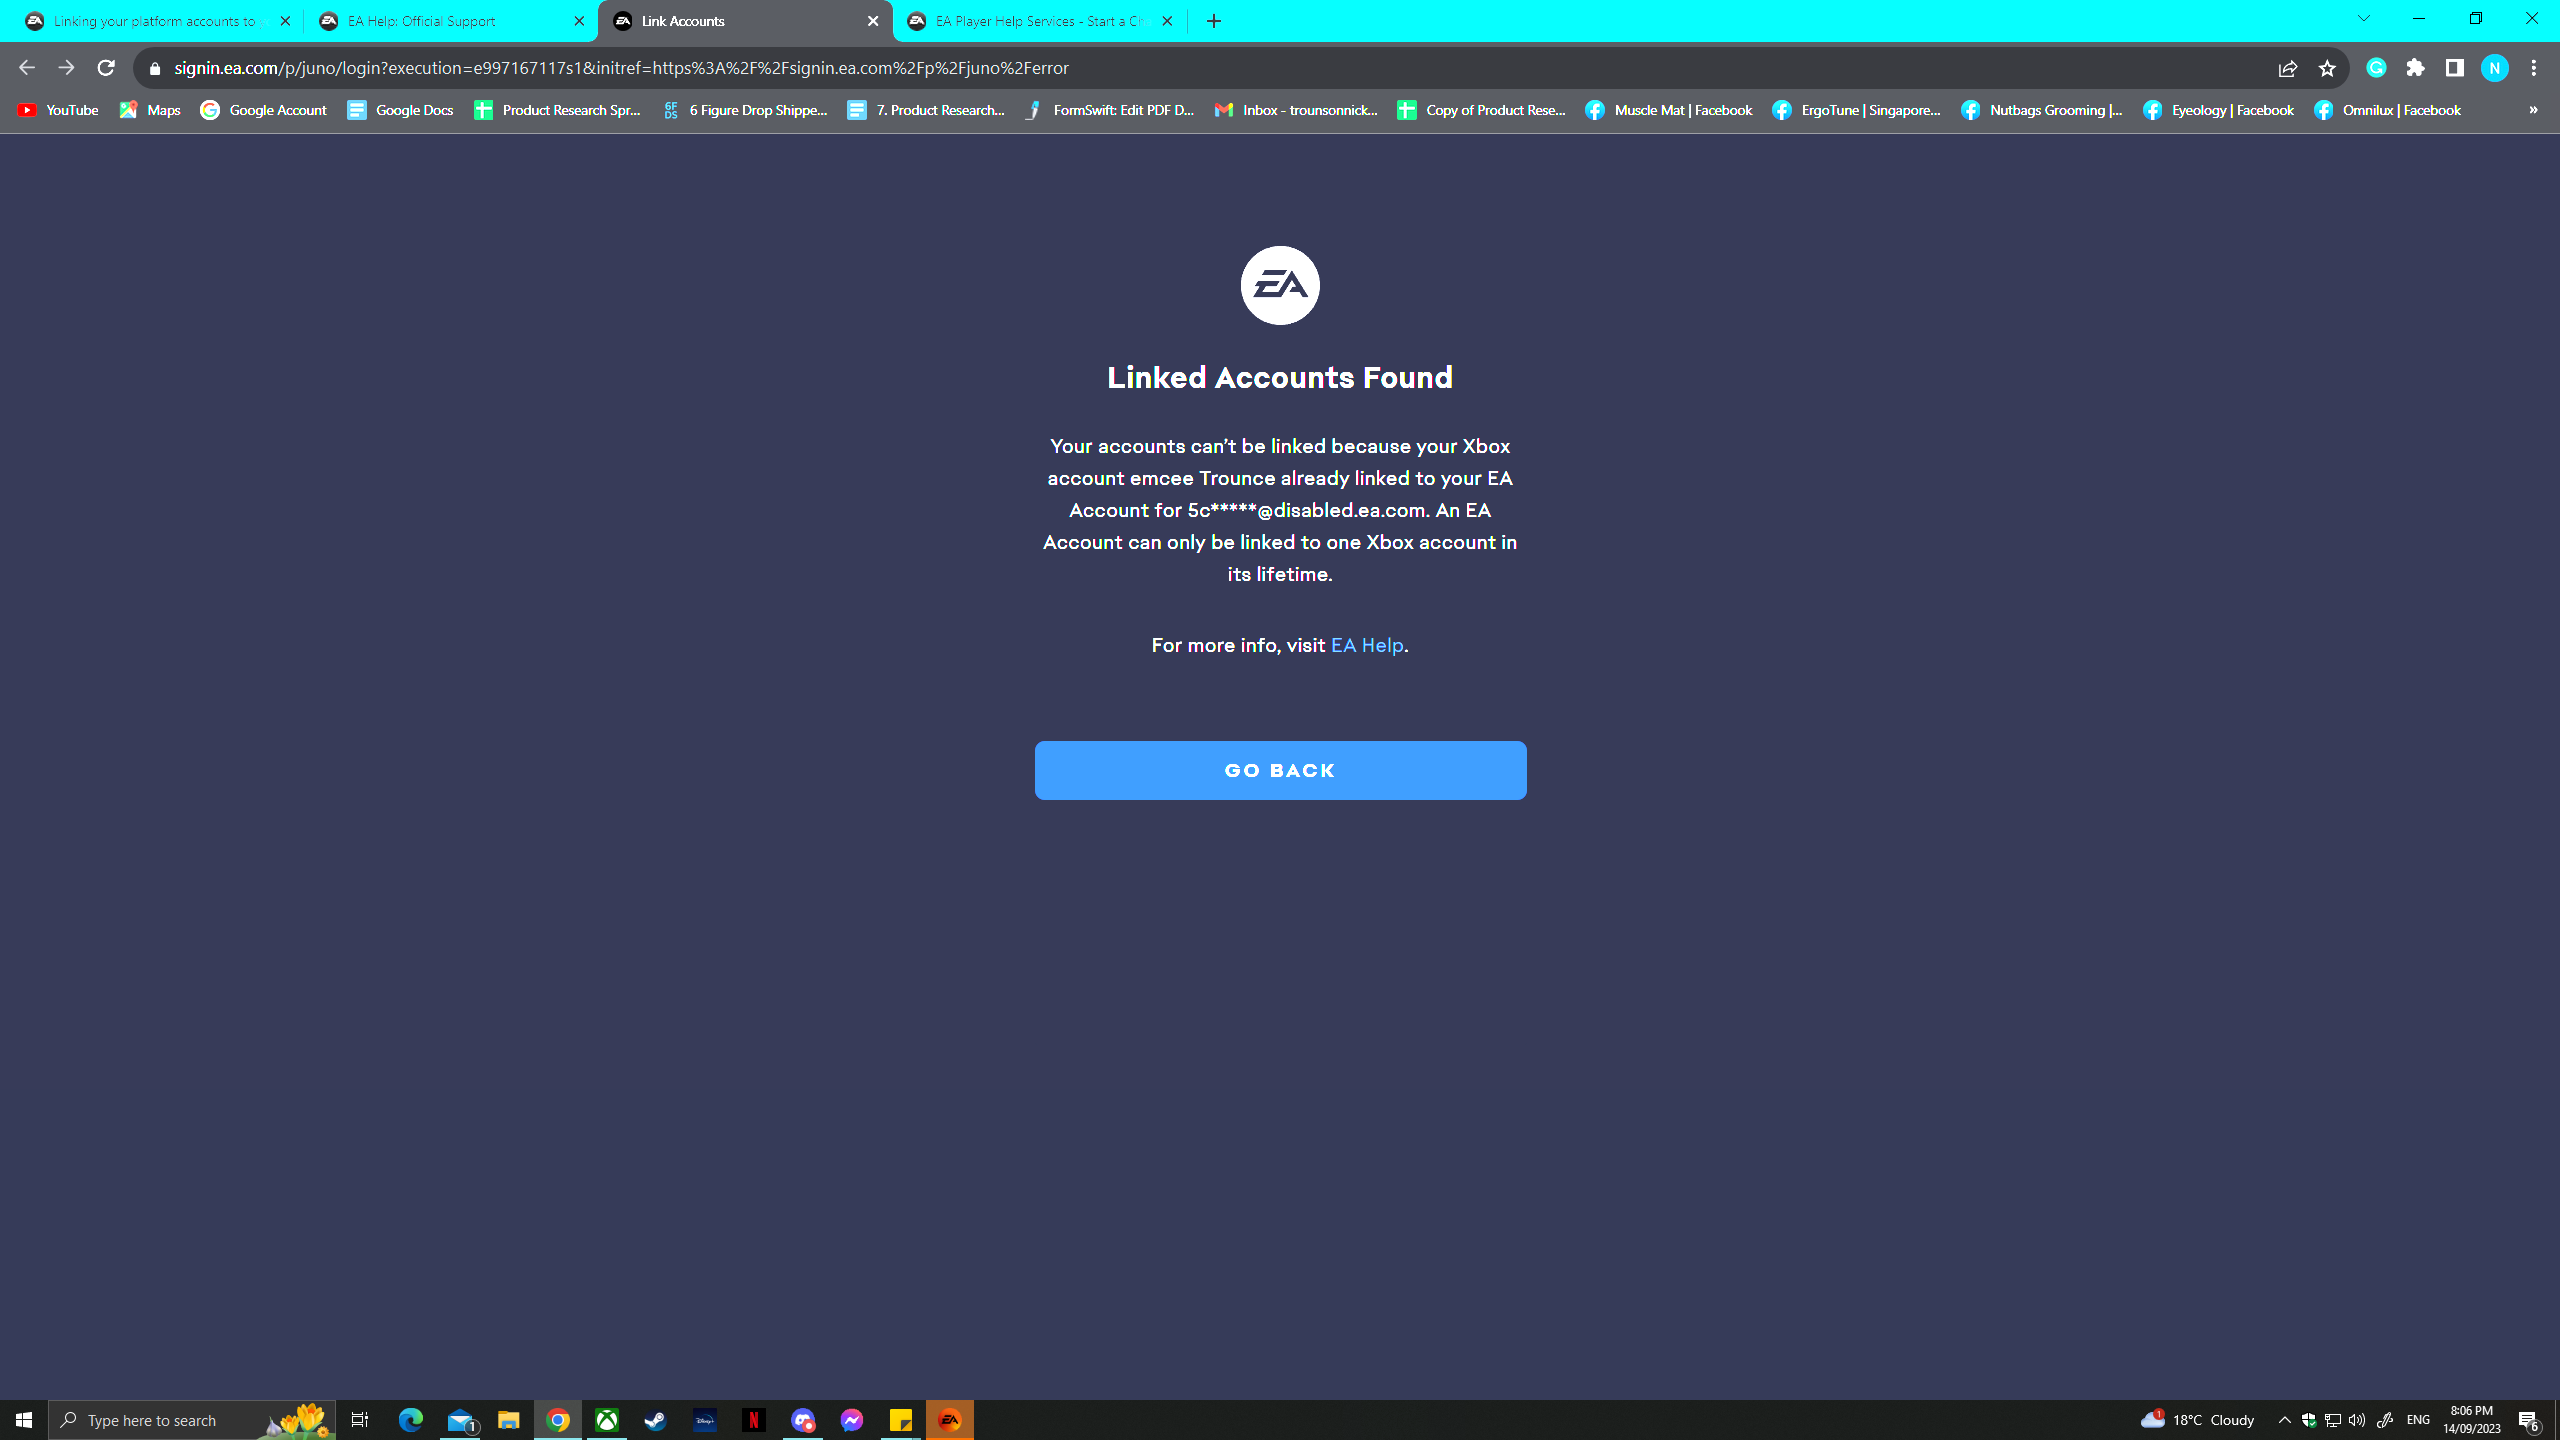Image resolution: width=2560 pixels, height=1440 pixels.
Task: Bookmark this page with the star
Action: coord(2327,68)
